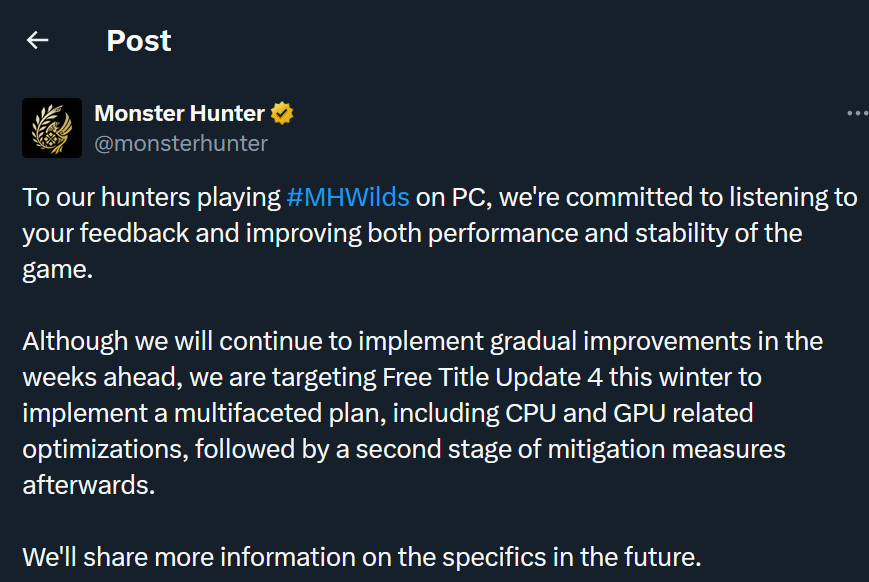Click "To our hunters playing" text
This screenshot has height=582, width=869.
click(x=150, y=197)
